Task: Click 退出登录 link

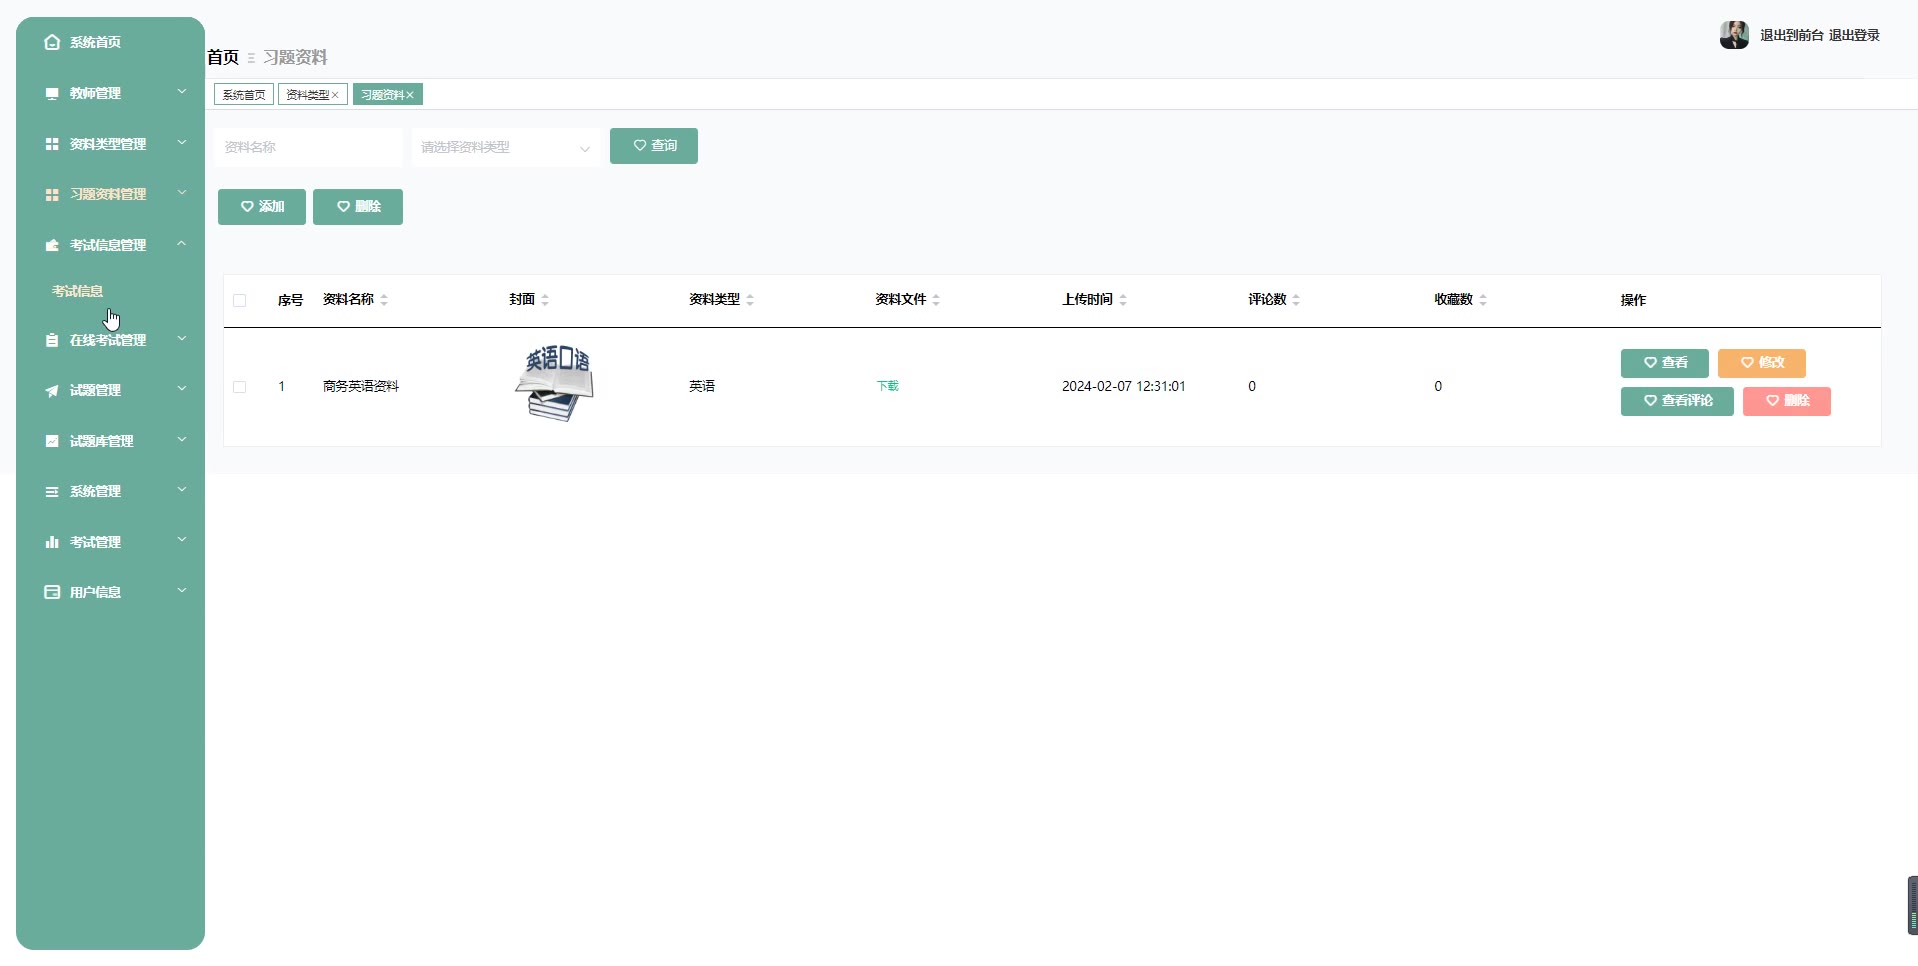Action: click(x=1855, y=35)
